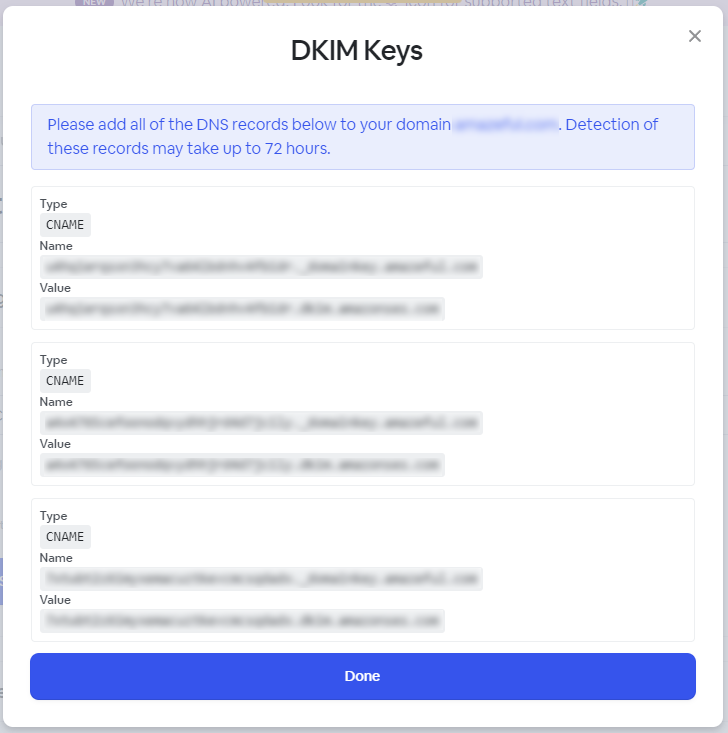The height and width of the screenshot is (733, 728).
Task: Select the third record's Value field value
Action: [242, 621]
